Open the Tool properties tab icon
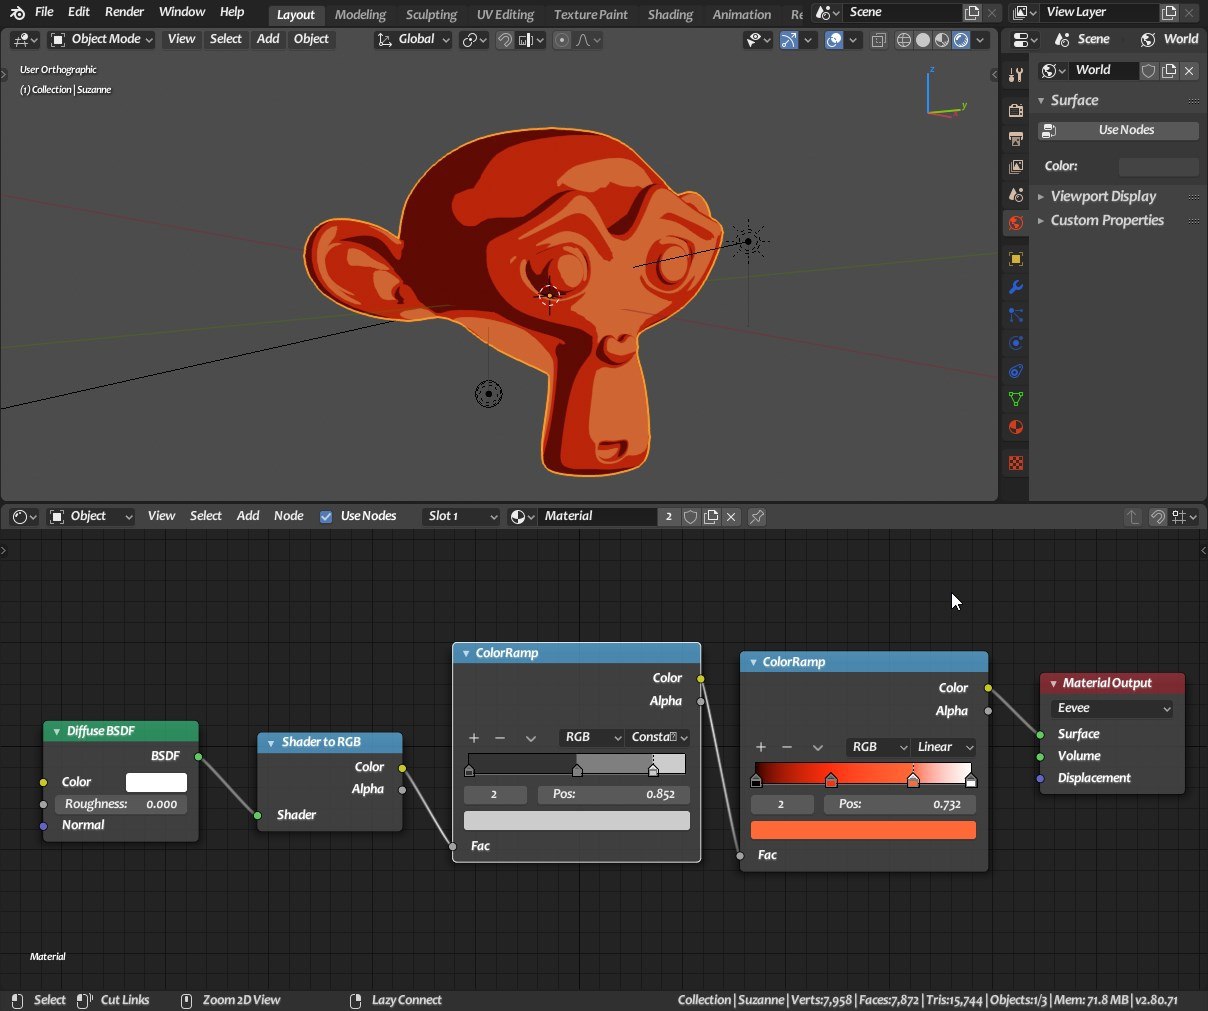1208x1011 pixels. click(1015, 75)
